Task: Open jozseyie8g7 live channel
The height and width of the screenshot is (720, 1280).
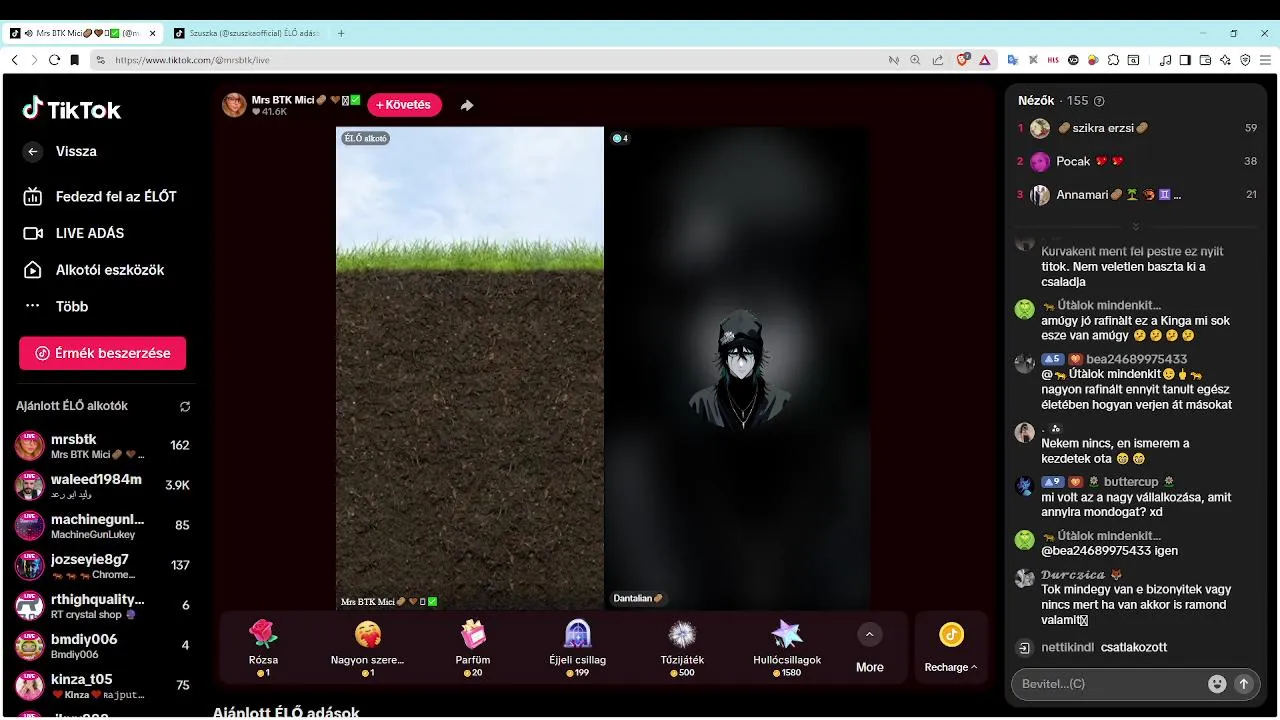Action: click(102, 566)
